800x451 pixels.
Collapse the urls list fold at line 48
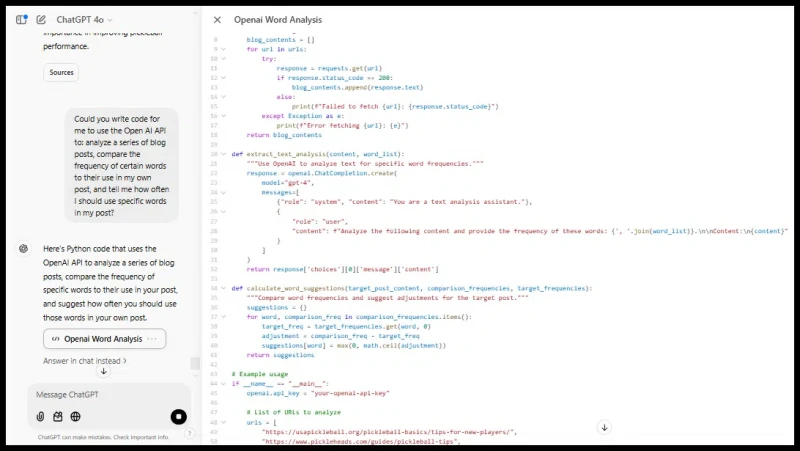223,422
